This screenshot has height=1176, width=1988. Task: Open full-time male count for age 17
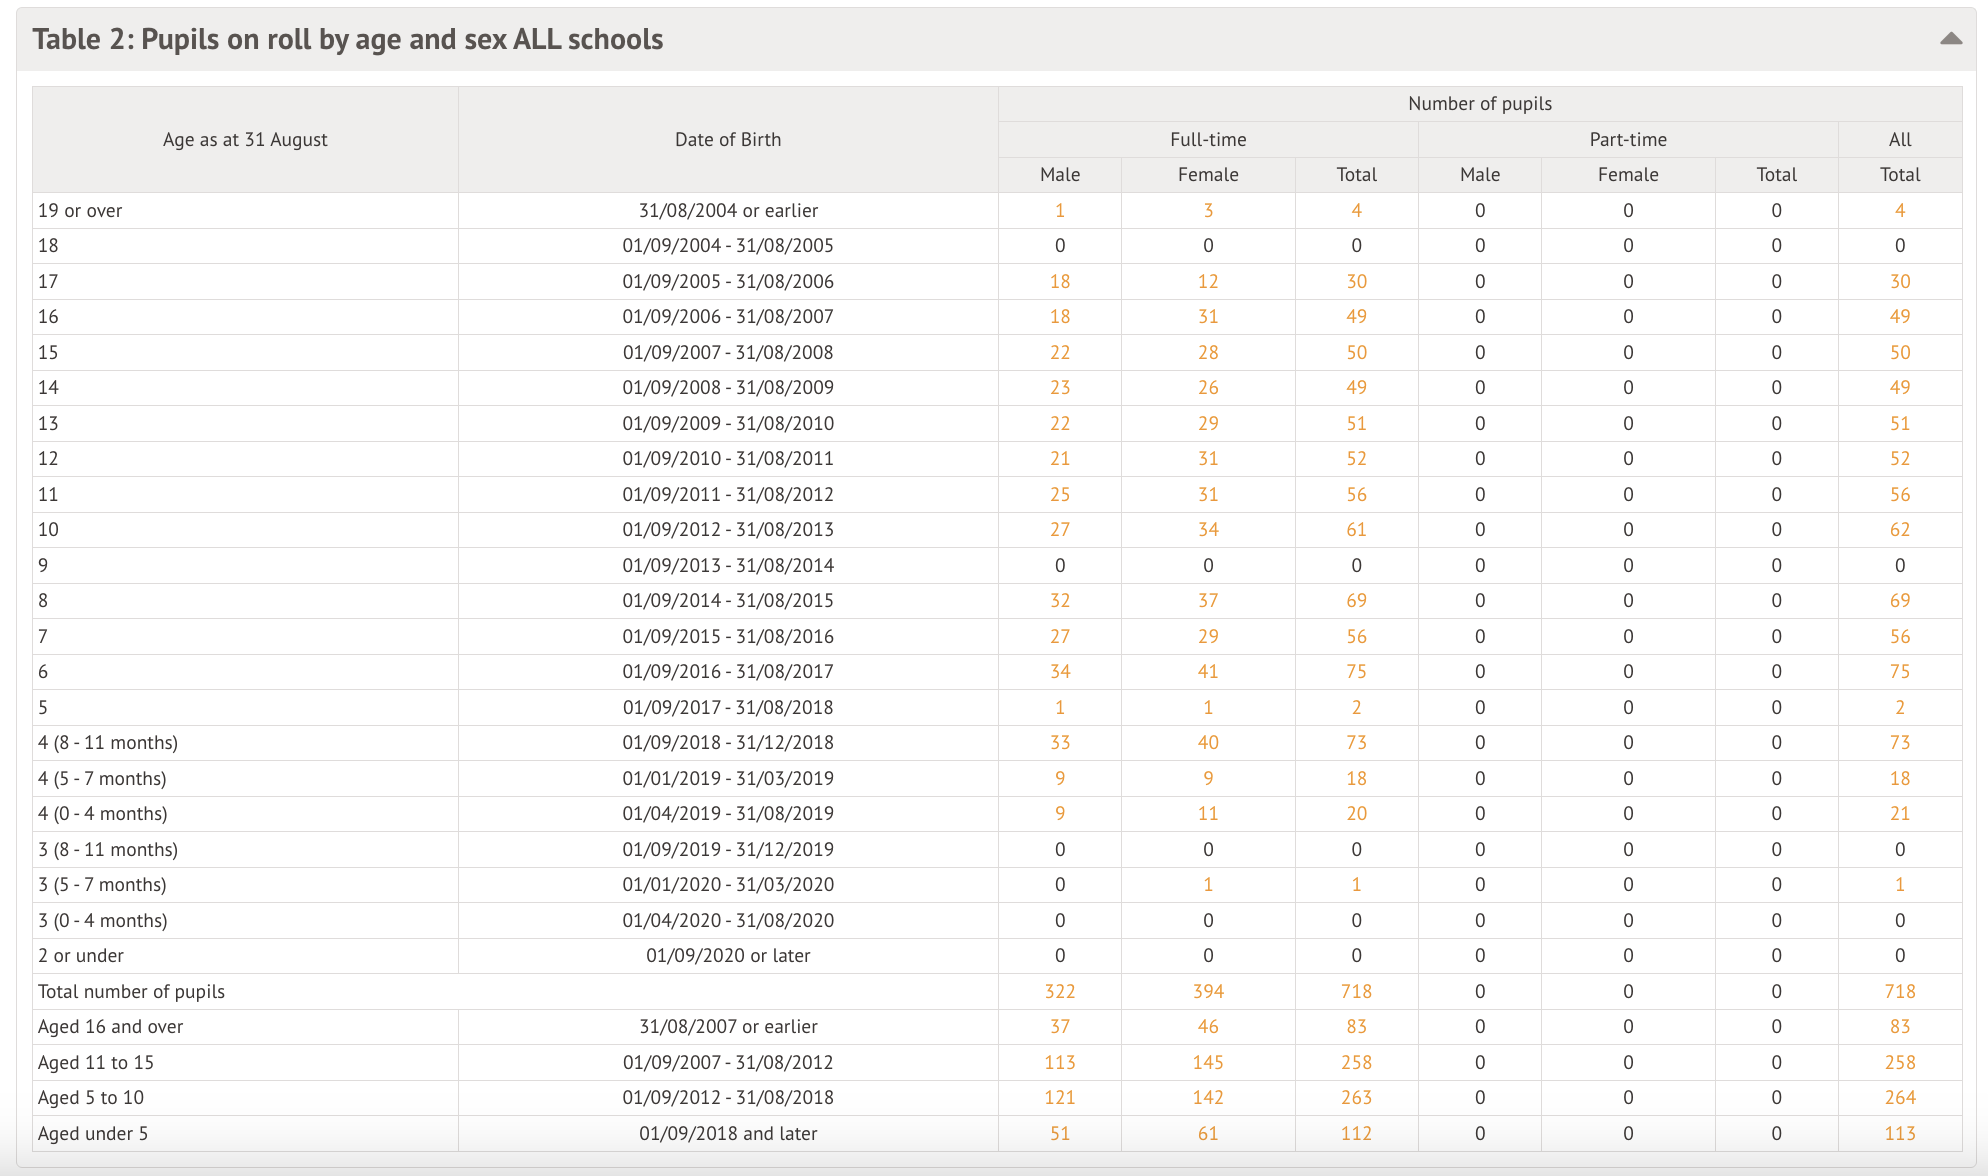click(1059, 282)
